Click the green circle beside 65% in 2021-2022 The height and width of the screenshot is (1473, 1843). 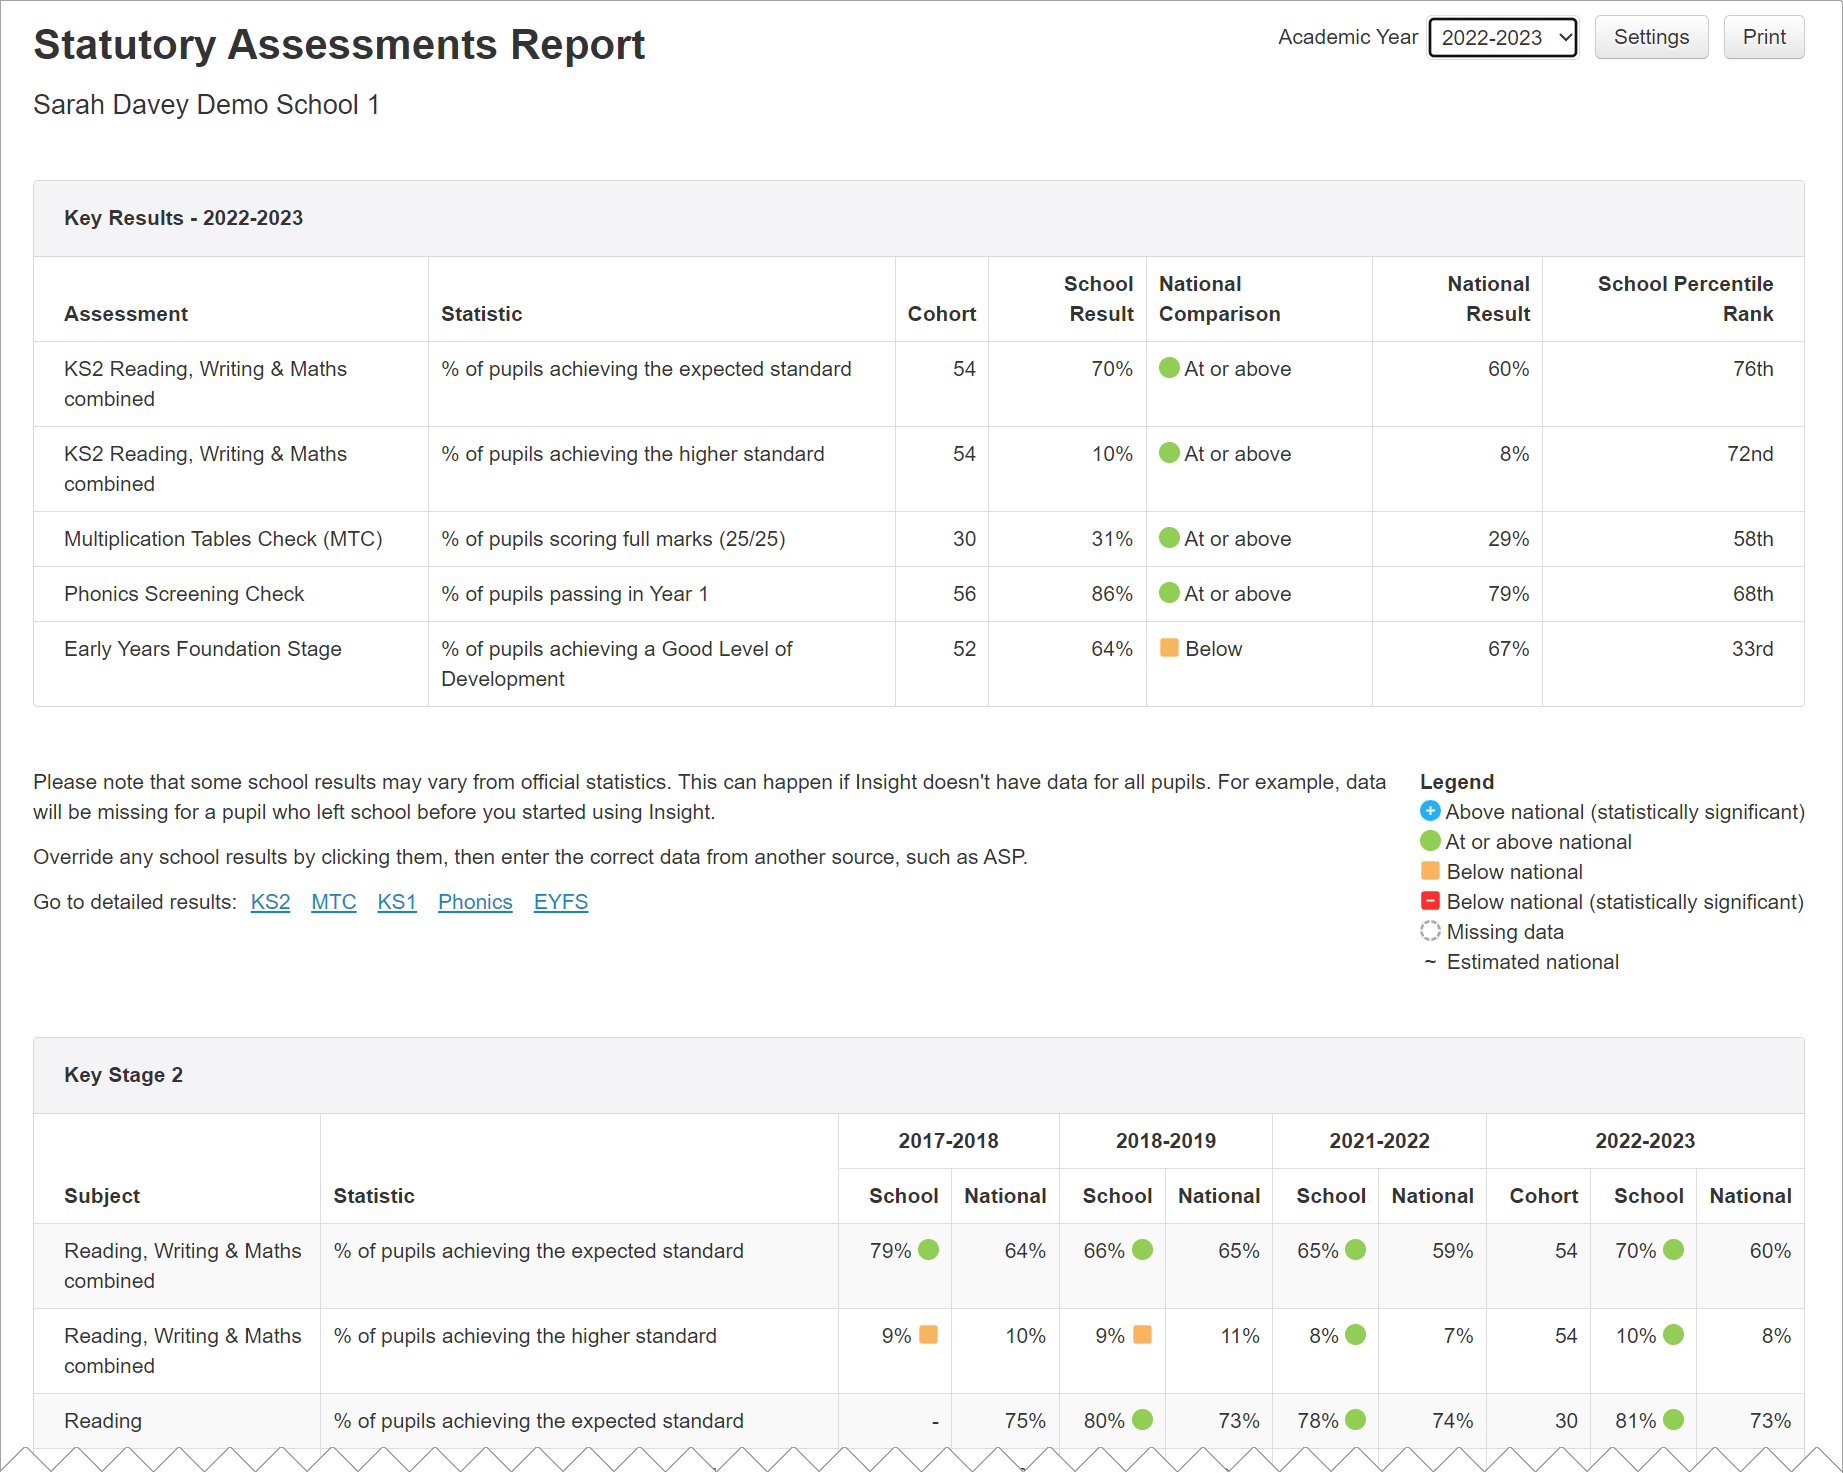coord(1355,1250)
